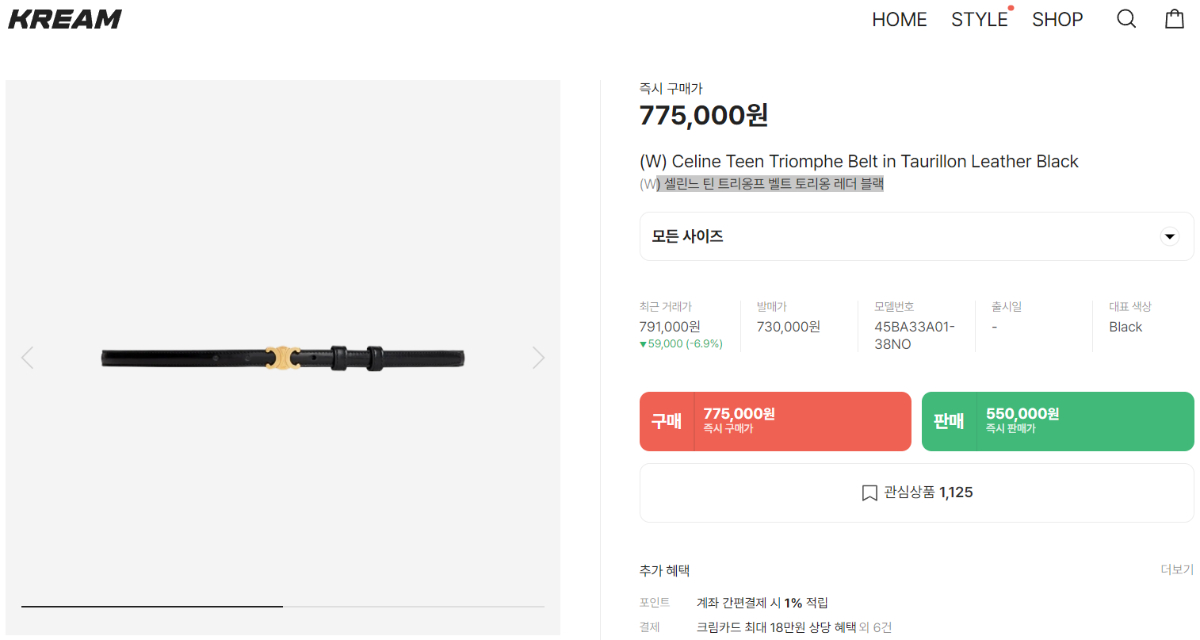Click the KREAM logo
Image resolution: width=1200 pixels, height=640 pixels.
coord(65,19)
